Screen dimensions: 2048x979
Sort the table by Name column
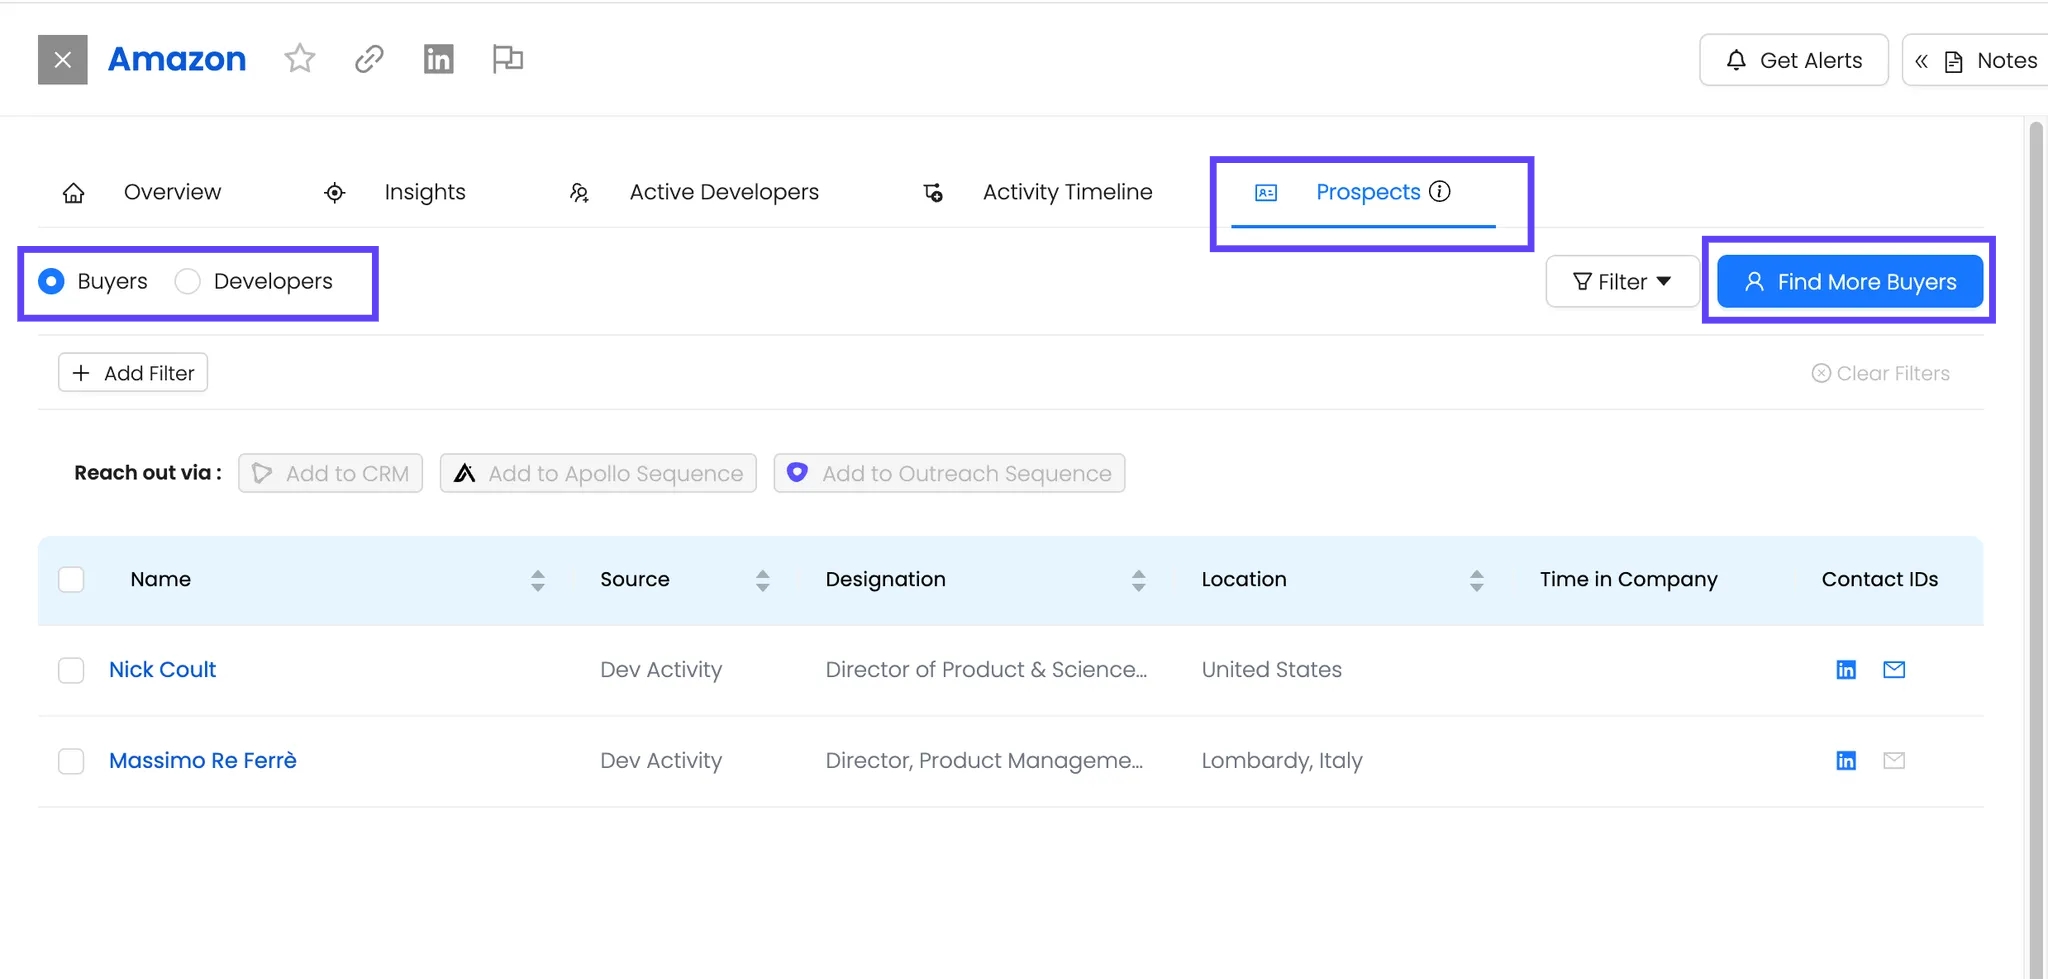pos(538,580)
